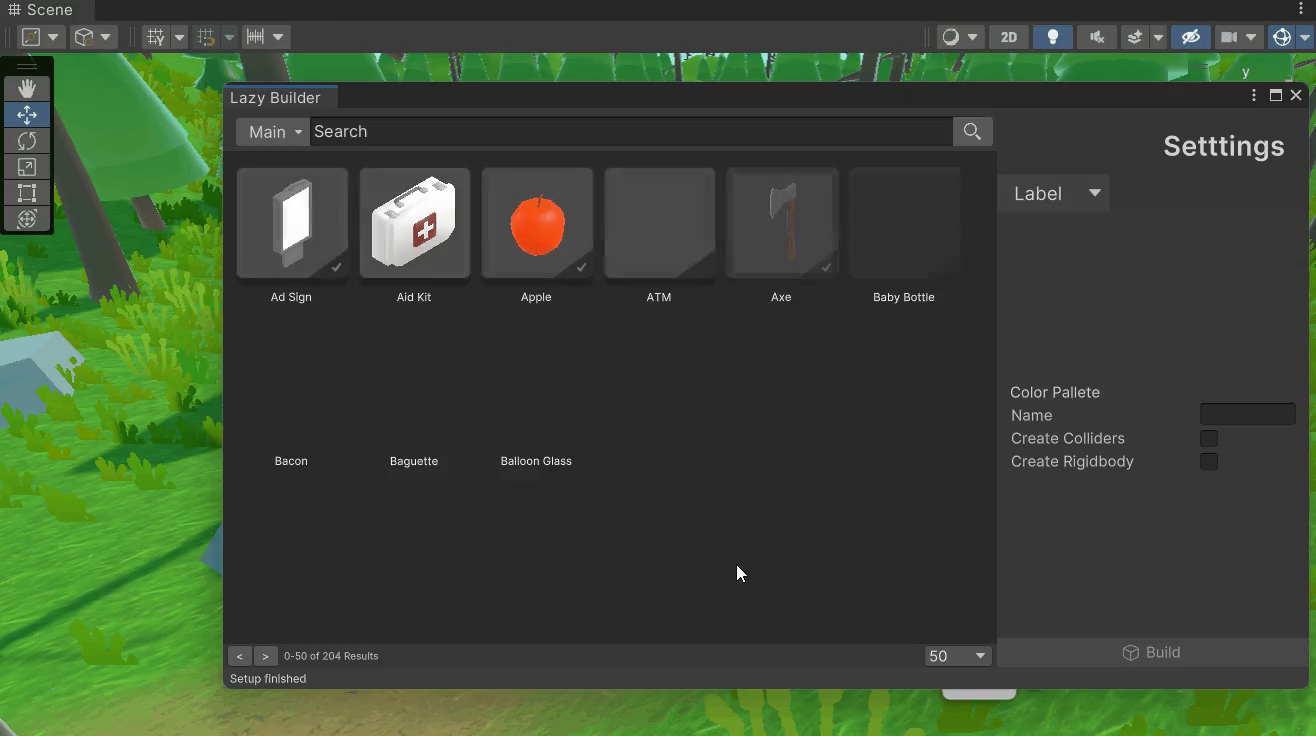
Task: Click the tools overlay drag handle
Action: coord(27,67)
